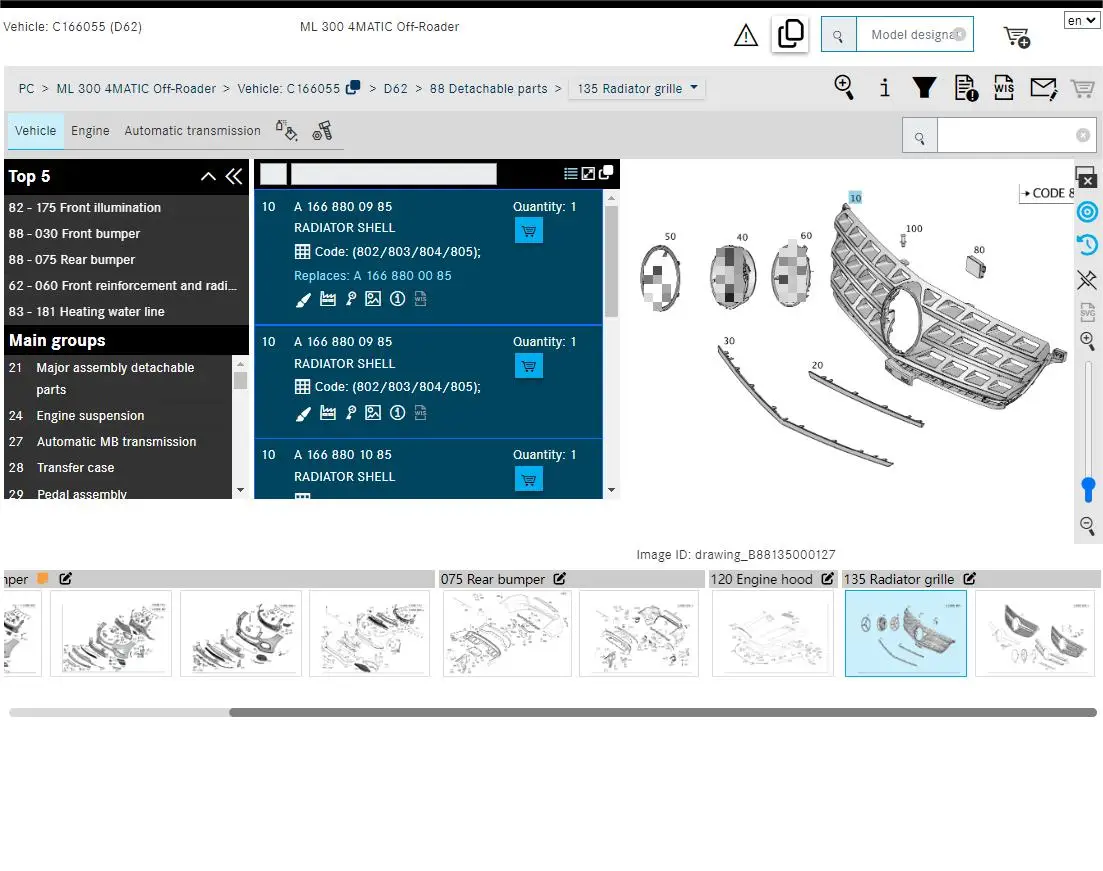The image size is (1103, 871).
Task: Collapse the Top 5 section chevron
Action: tap(208, 177)
